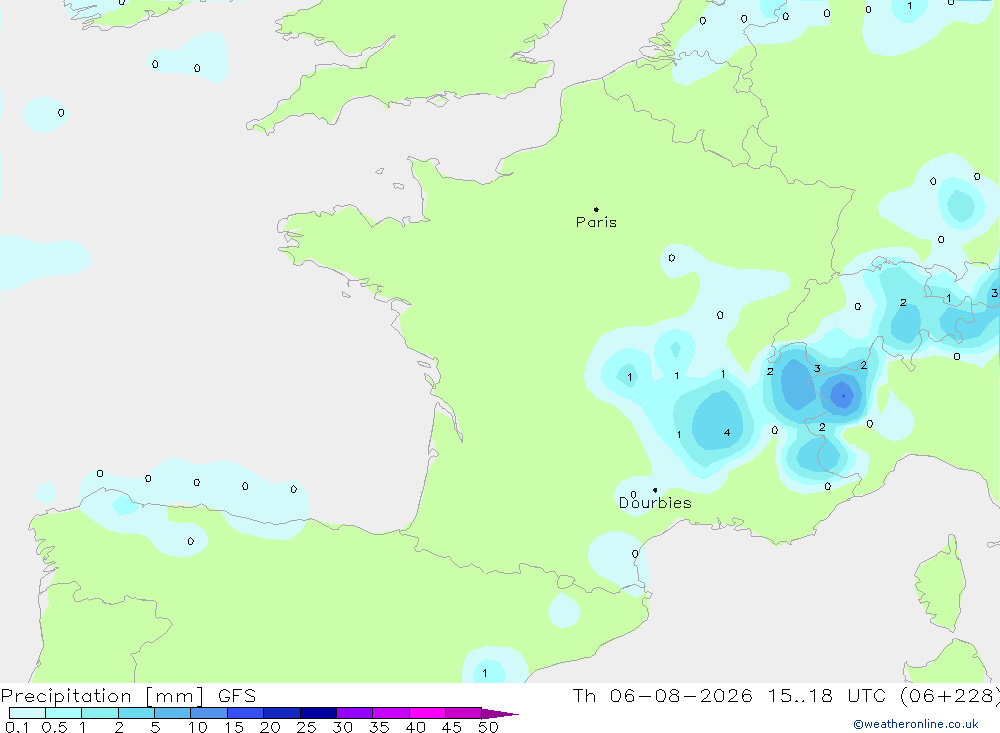Click the legend scale label '0.1'
This screenshot has width=1000, height=733.
pyautogui.click(x=17, y=727)
